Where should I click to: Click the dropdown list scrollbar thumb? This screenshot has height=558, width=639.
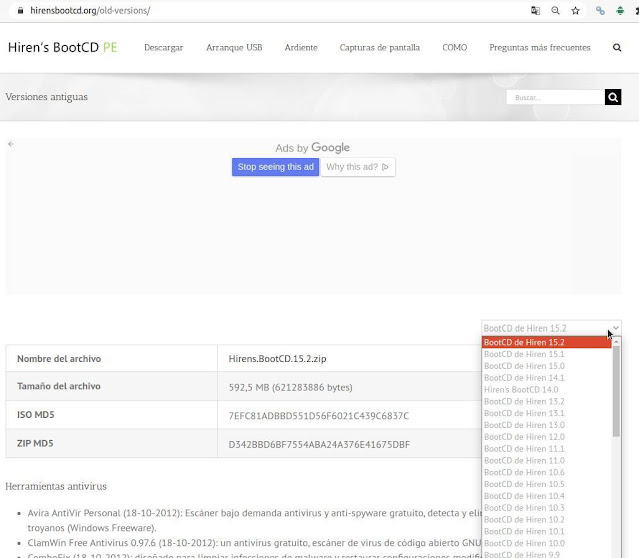click(616, 391)
